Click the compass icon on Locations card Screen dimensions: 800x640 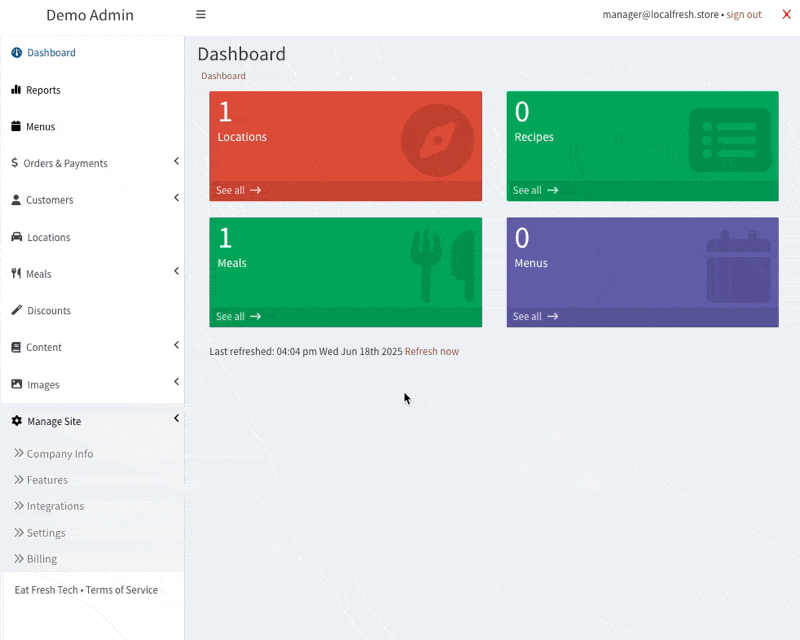437,140
